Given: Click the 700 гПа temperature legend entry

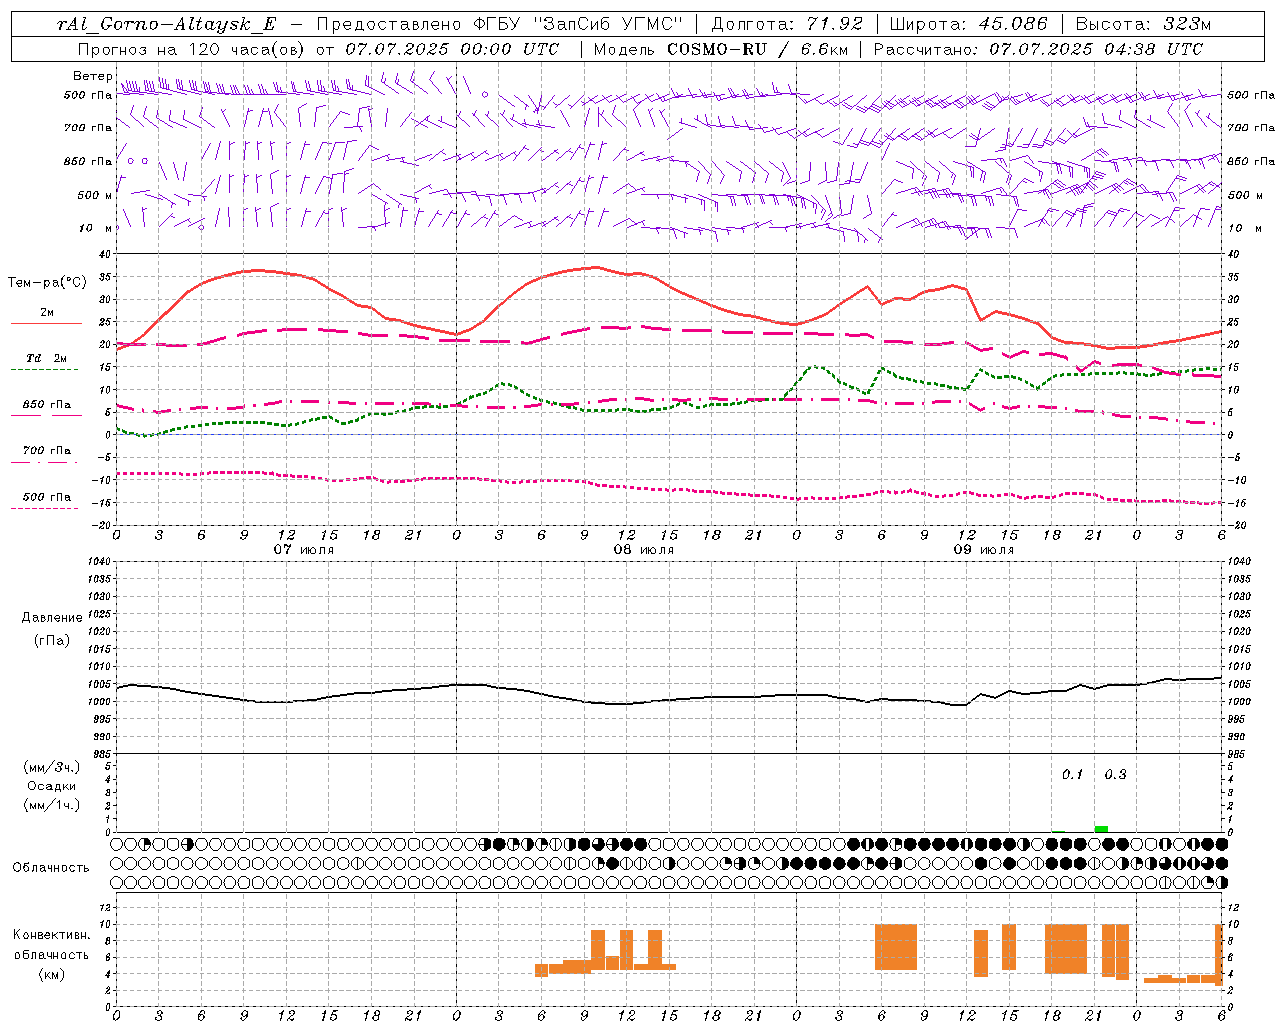Looking at the screenshot, I should (x=47, y=451).
